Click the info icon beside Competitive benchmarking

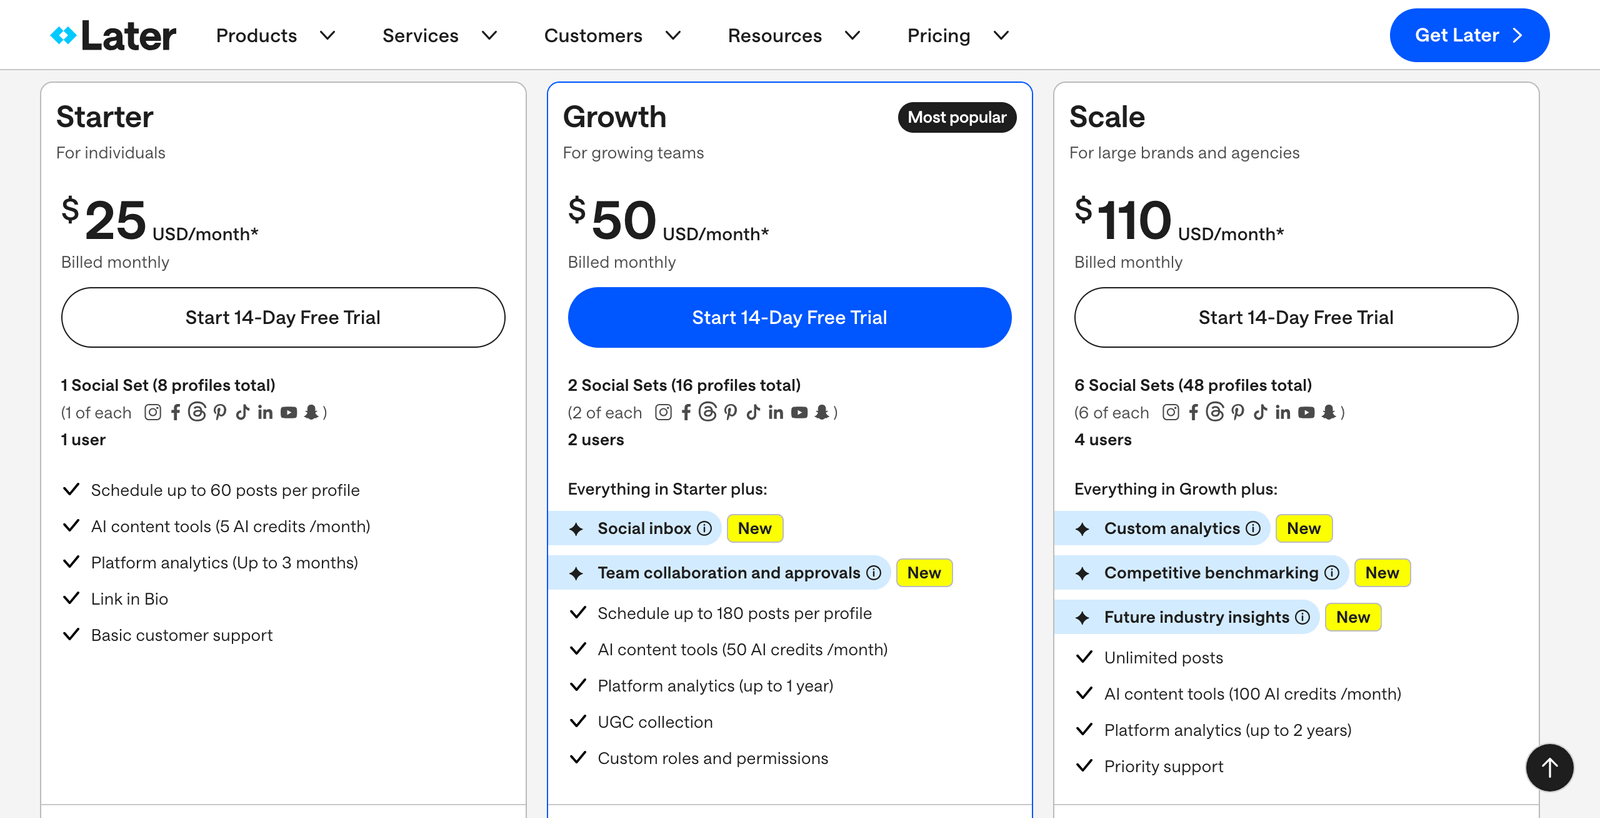coord(1334,572)
